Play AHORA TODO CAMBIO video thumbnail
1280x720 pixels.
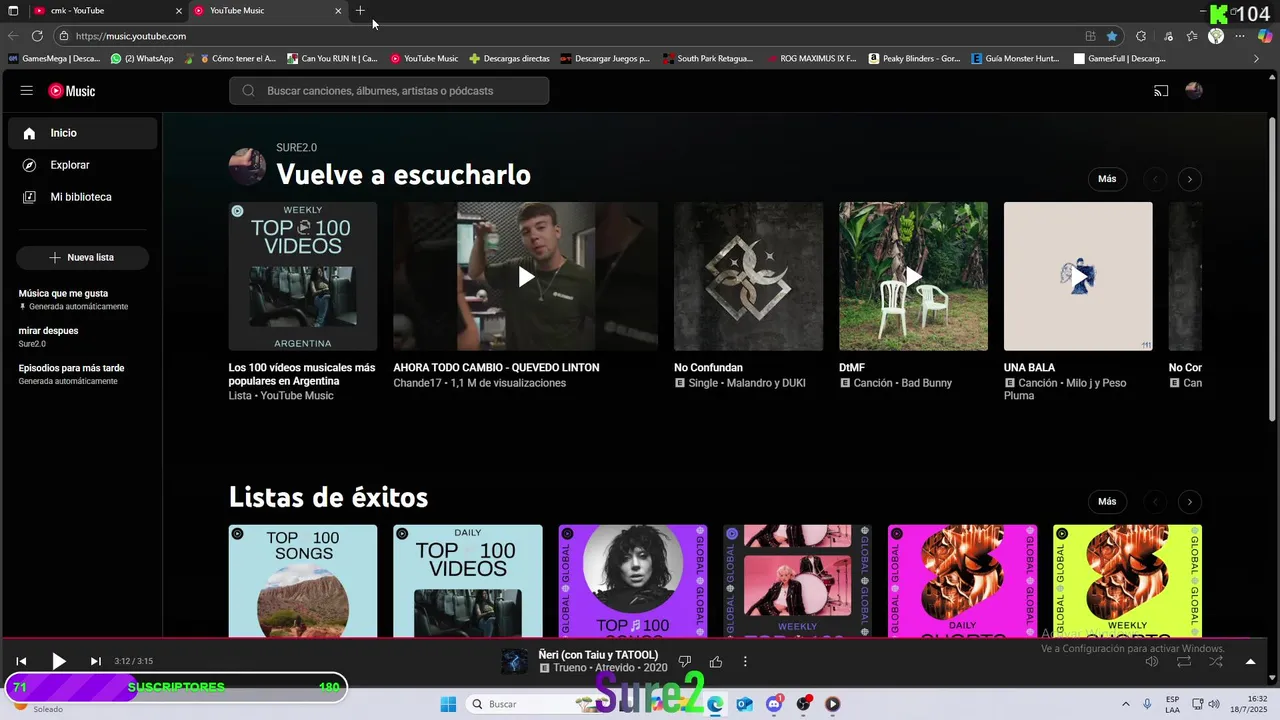coord(526,276)
